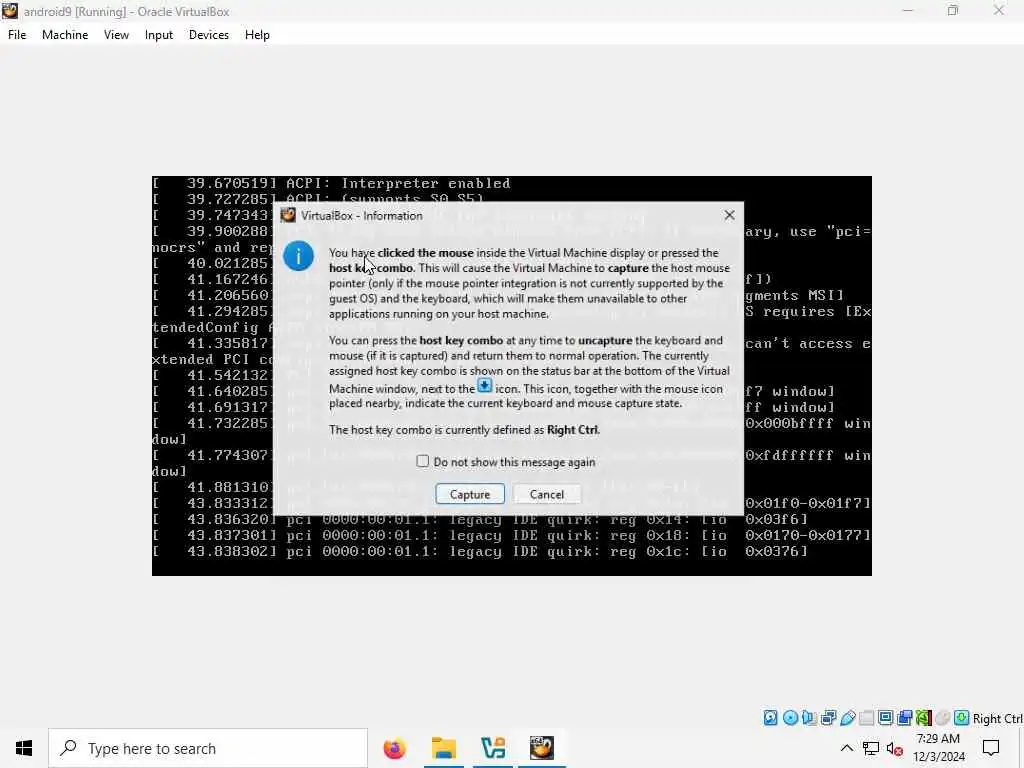Image resolution: width=1024 pixels, height=768 pixels.
Task: Minimize the VirtualBox window
Action: coord(908,11)
